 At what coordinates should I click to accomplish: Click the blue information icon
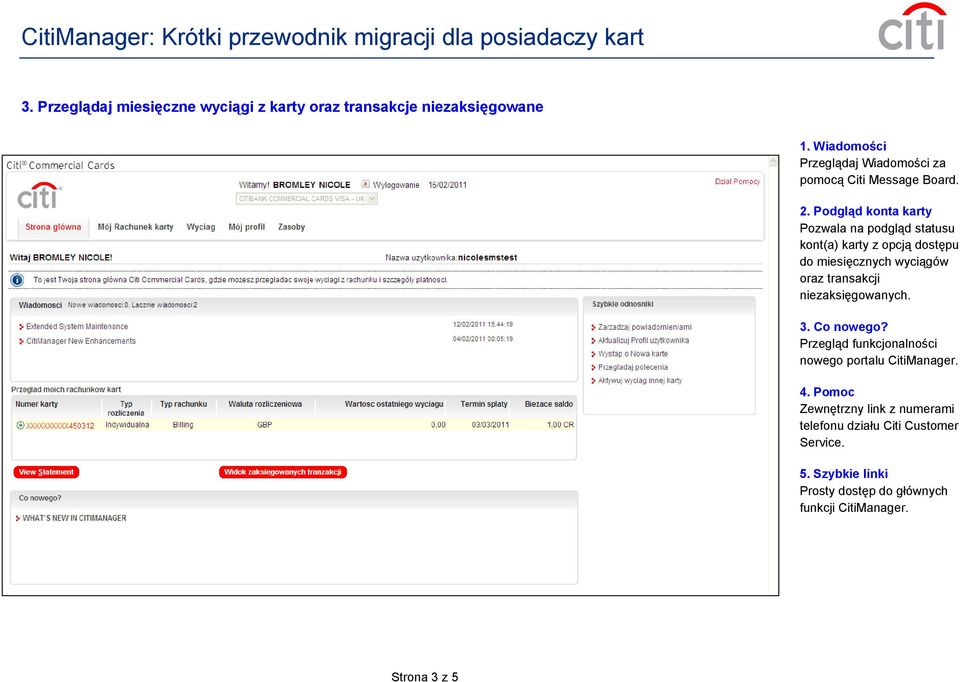pos(17,280)
